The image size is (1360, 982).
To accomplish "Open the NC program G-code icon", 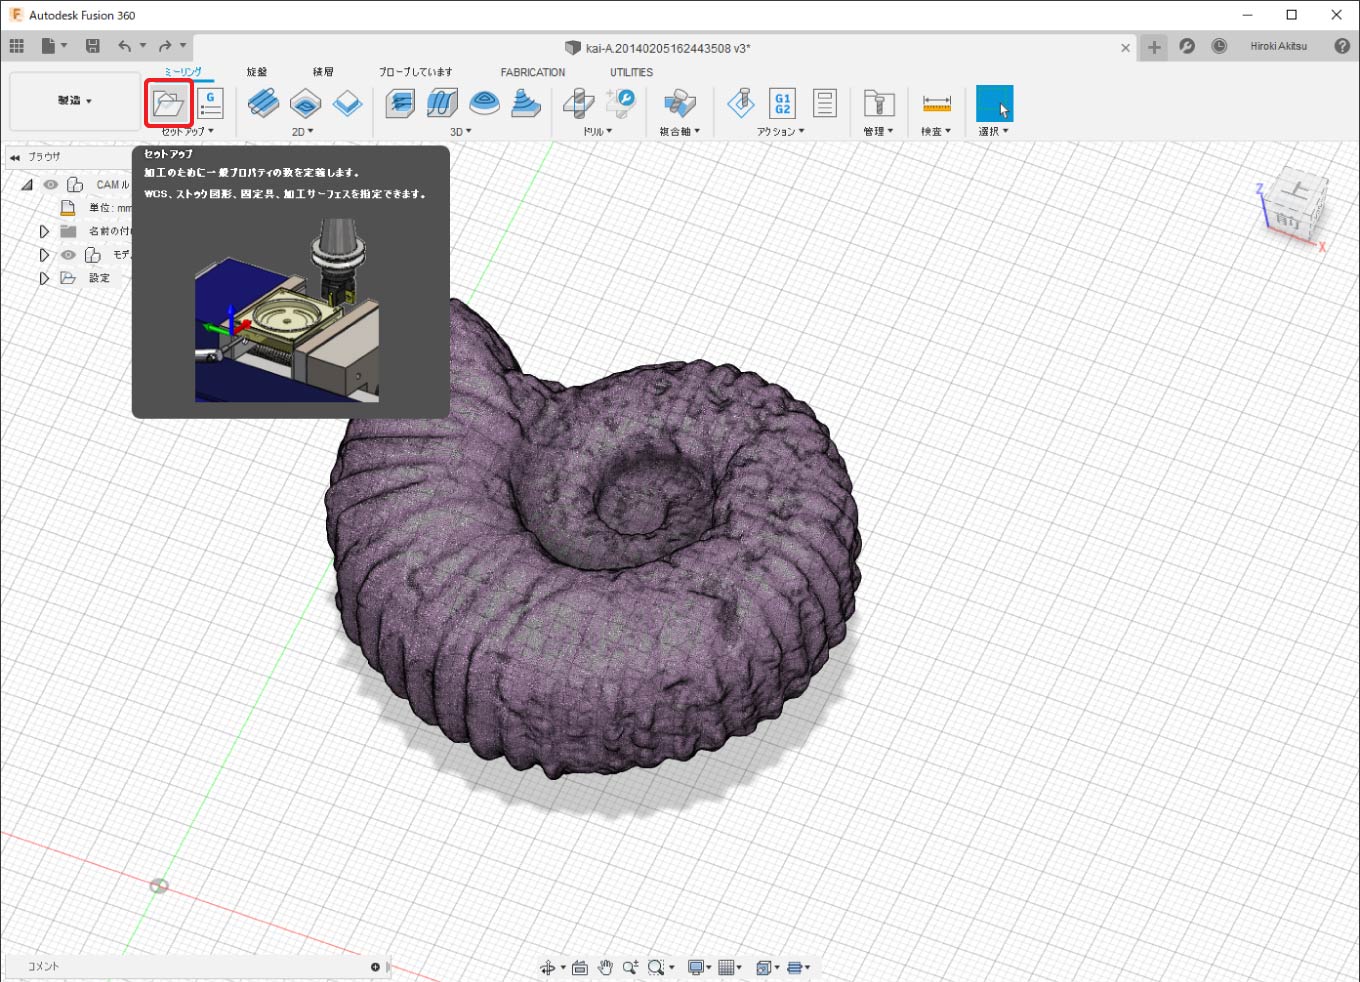I will pos(210,104).
